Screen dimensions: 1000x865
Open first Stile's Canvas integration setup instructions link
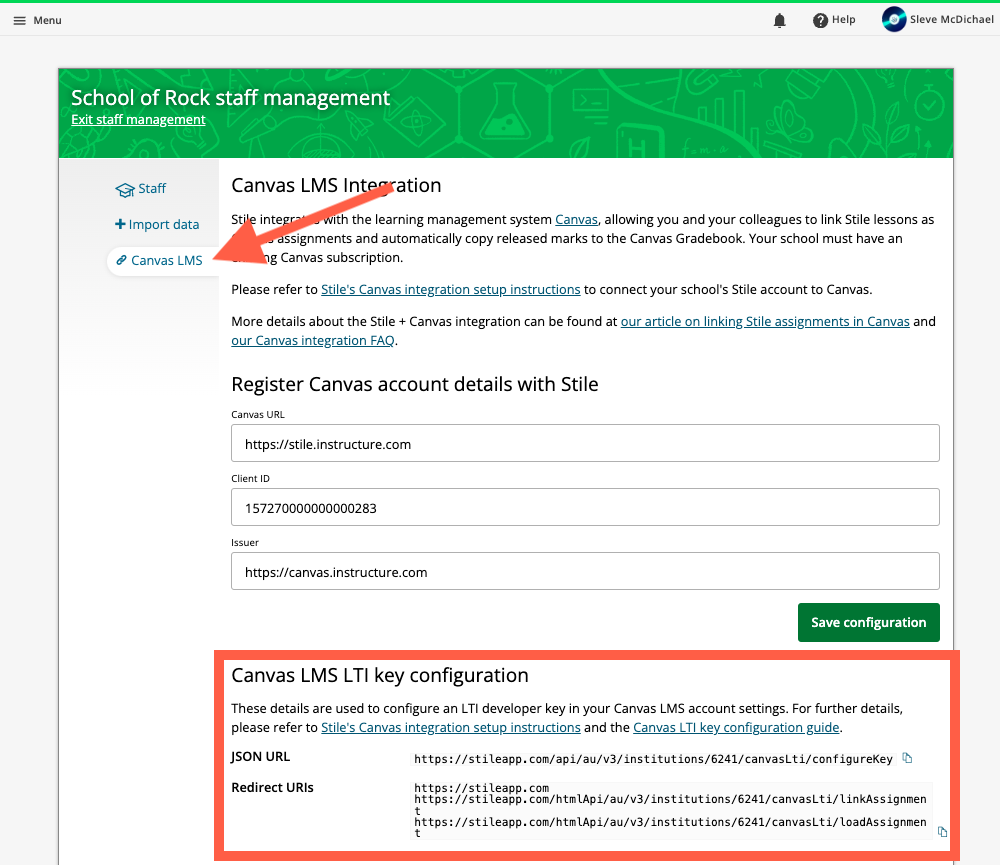451,290
